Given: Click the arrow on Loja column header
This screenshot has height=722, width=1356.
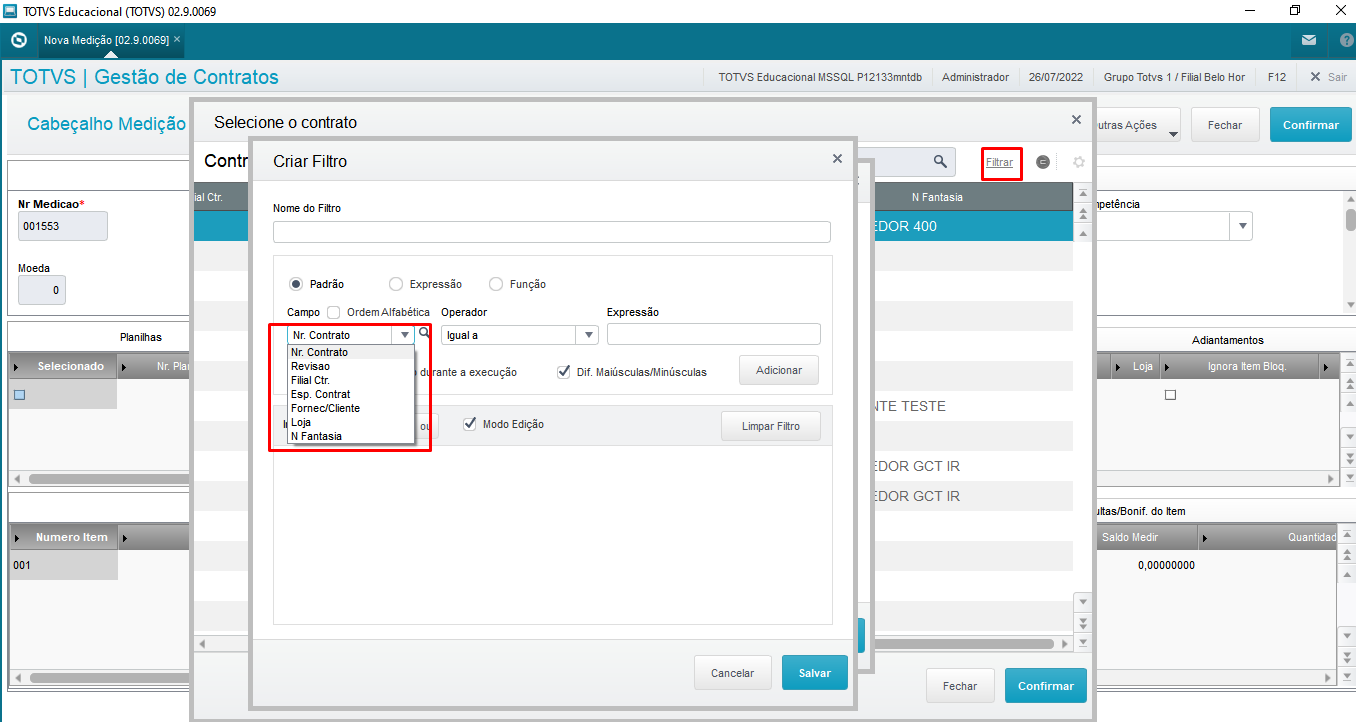Looking at the screenshot, I should [1120, 367].
